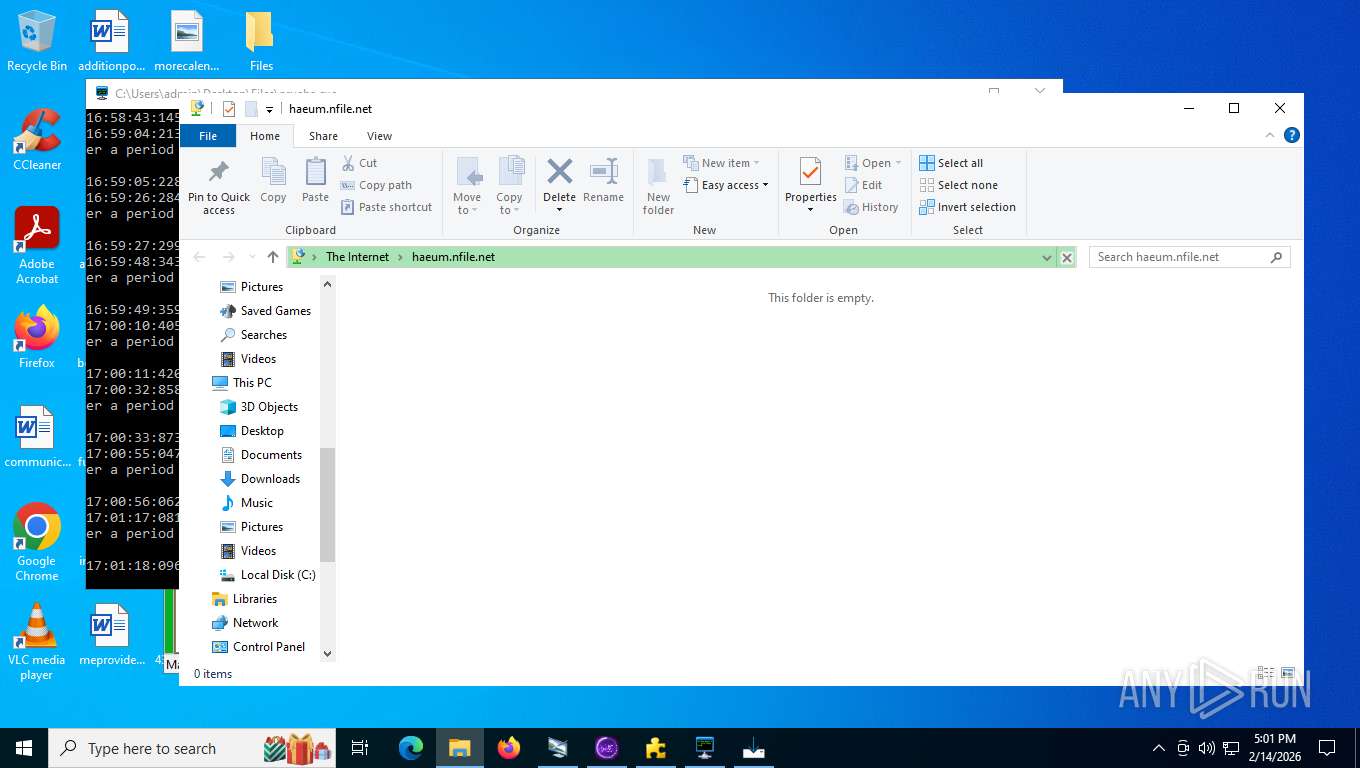The width and height of the screenshot is (1360, 768).
Task: Click the Forward navigation arrow
Action: 228,257
